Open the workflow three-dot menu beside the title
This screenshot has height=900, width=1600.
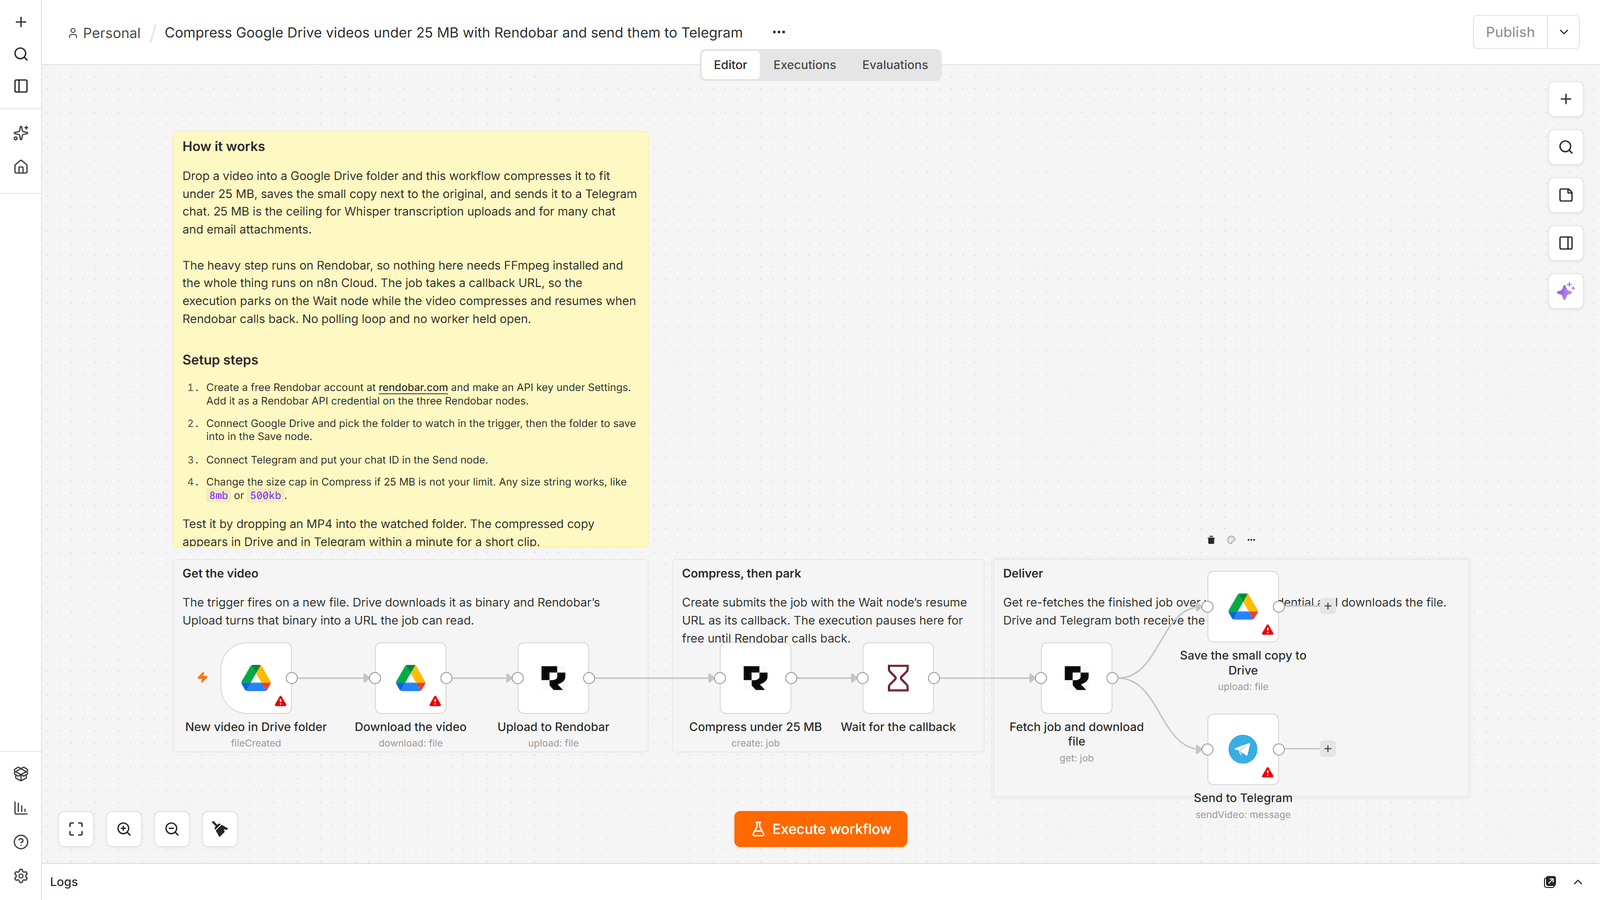pyautogui.click(x=779, y=32)
